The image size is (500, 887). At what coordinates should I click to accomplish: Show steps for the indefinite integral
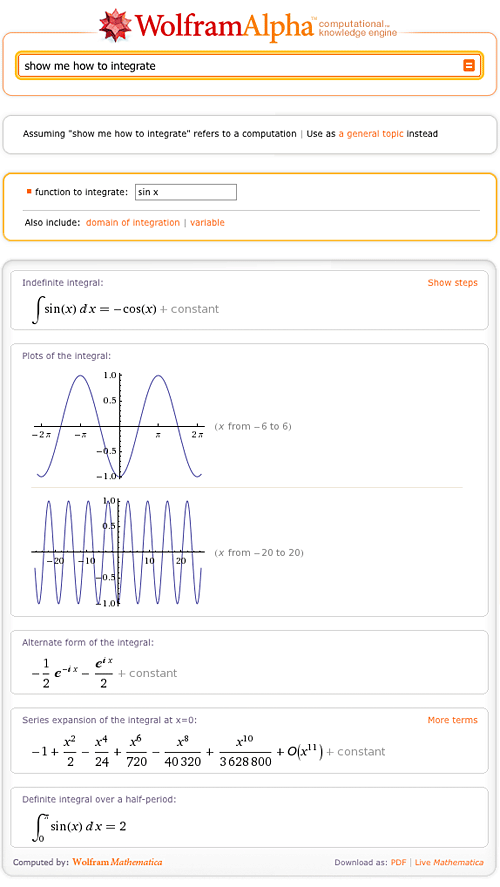pos(452,283)
